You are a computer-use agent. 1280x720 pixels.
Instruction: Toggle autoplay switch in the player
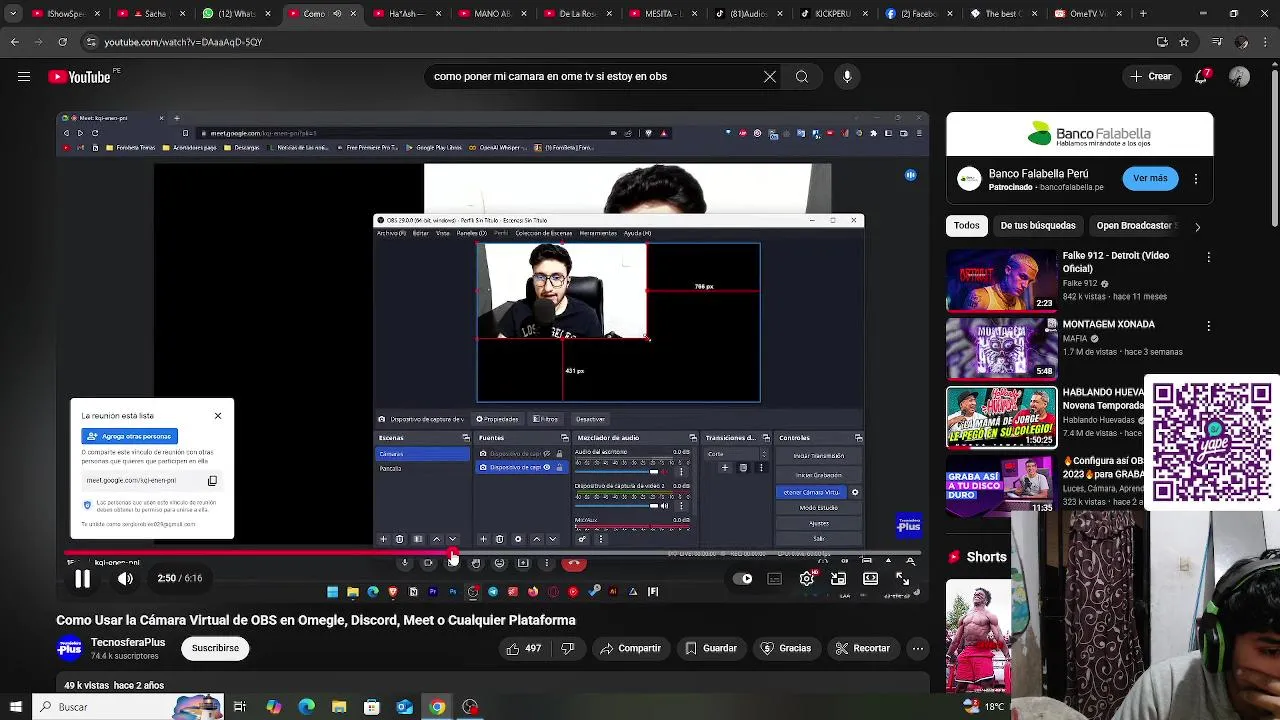[743, 579]
